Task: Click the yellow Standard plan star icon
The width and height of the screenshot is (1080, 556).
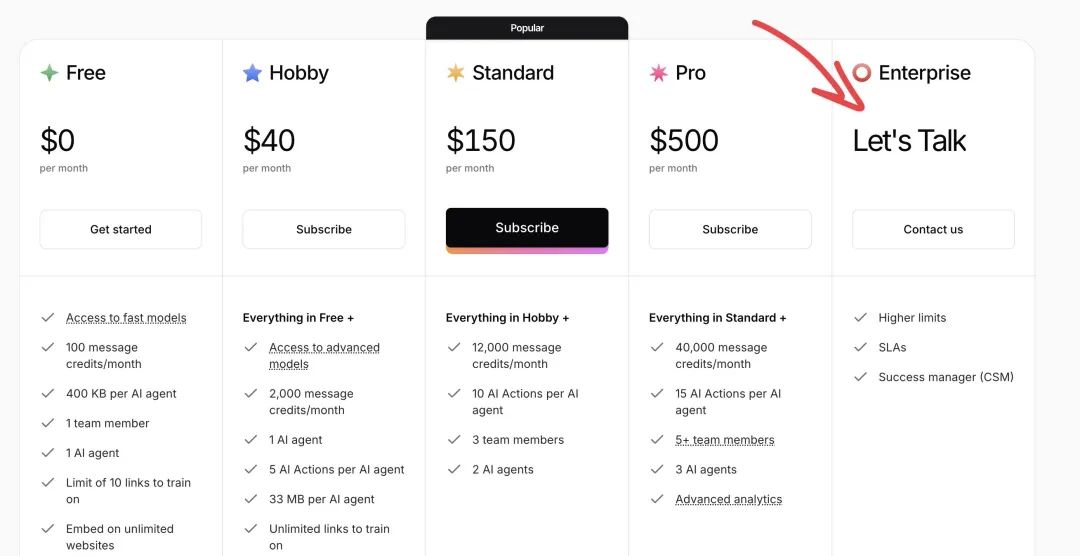Action: tap(455, 73)
